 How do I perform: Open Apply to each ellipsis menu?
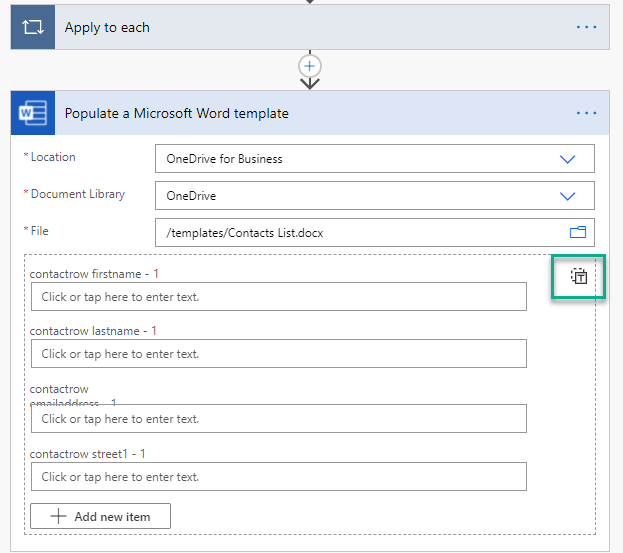586,27
